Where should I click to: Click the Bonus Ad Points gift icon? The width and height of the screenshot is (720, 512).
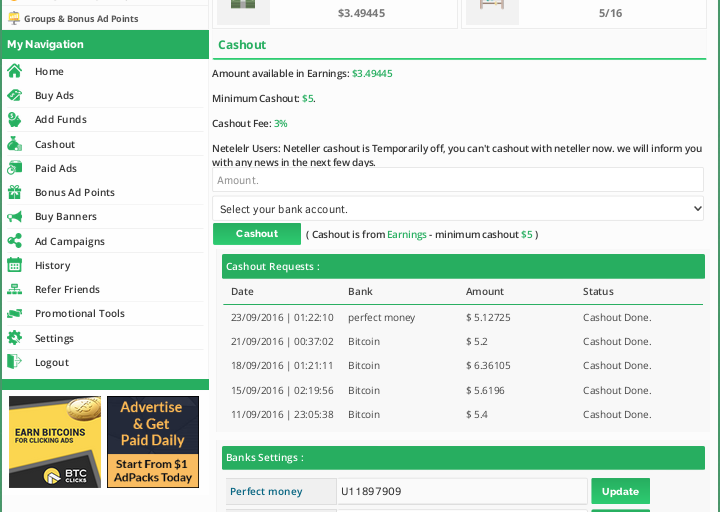point(14,192)
